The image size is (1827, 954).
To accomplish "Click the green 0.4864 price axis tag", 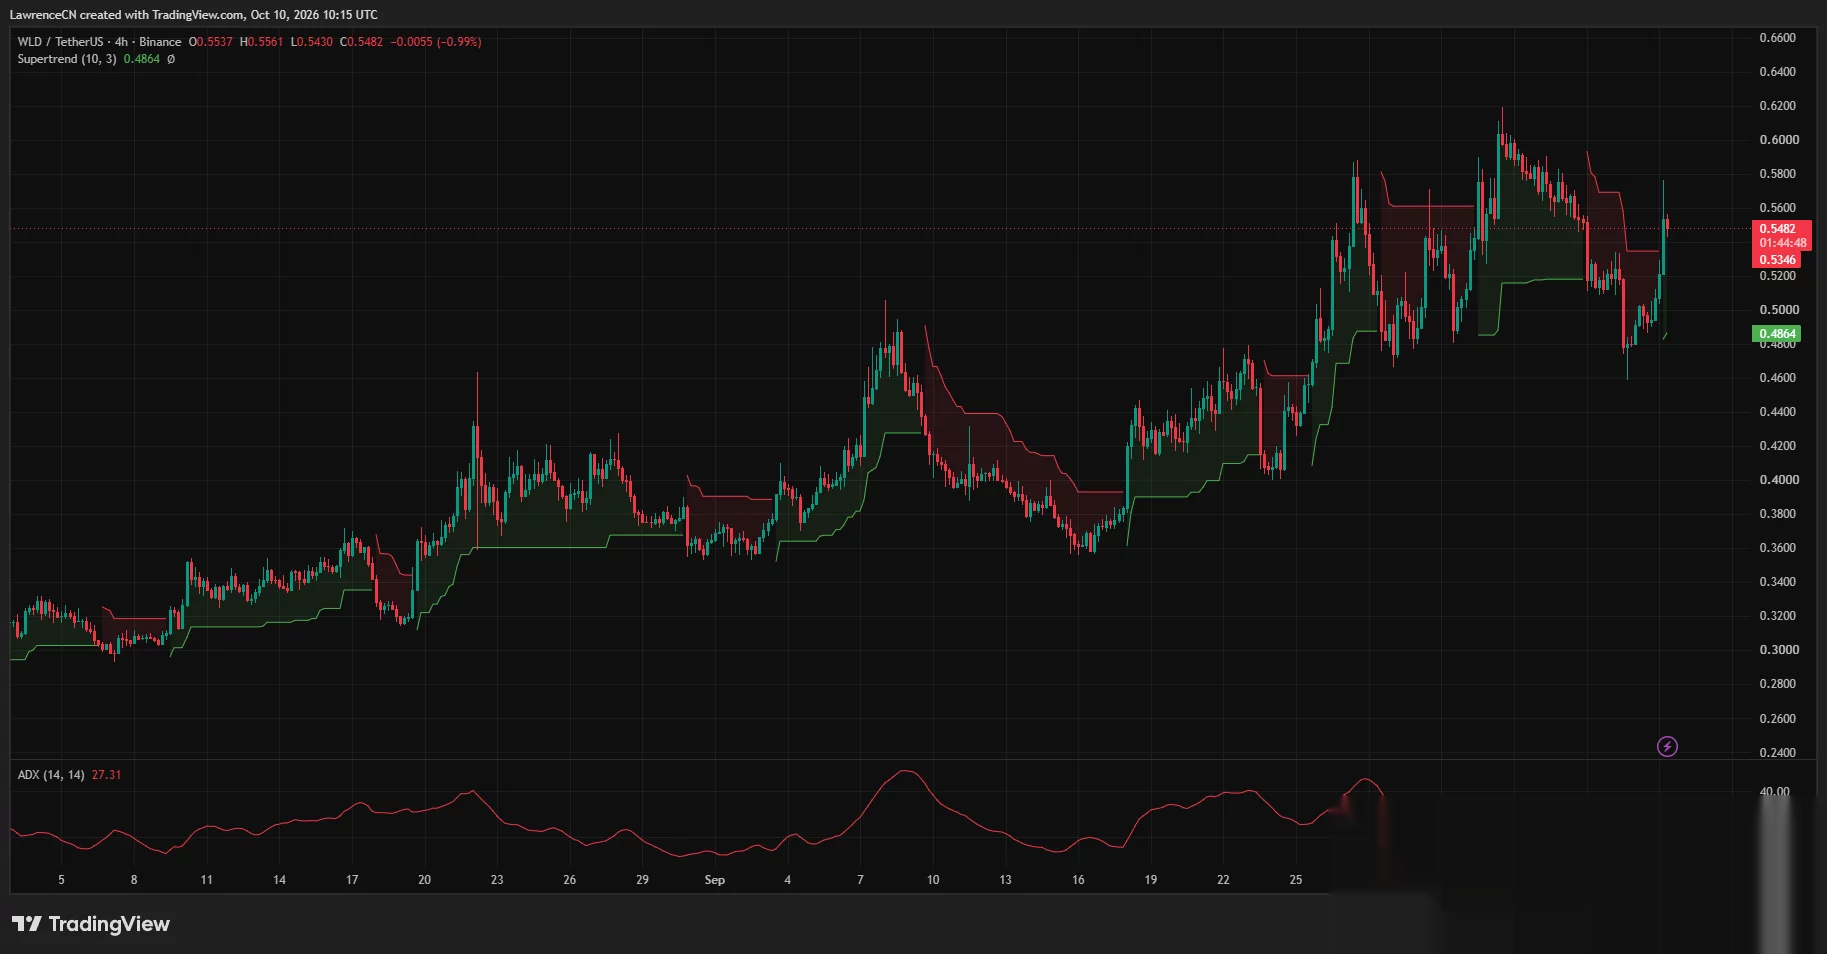I will [1777, 334].
